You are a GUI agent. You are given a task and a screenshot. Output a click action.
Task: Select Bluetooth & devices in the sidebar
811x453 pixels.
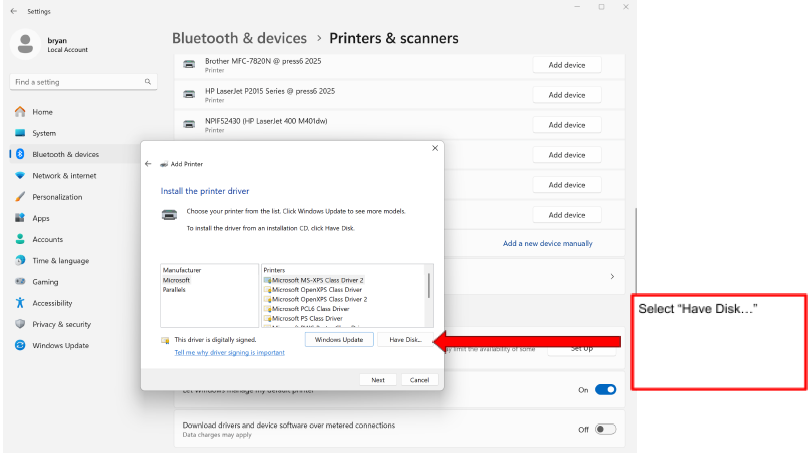click(65, 154)
